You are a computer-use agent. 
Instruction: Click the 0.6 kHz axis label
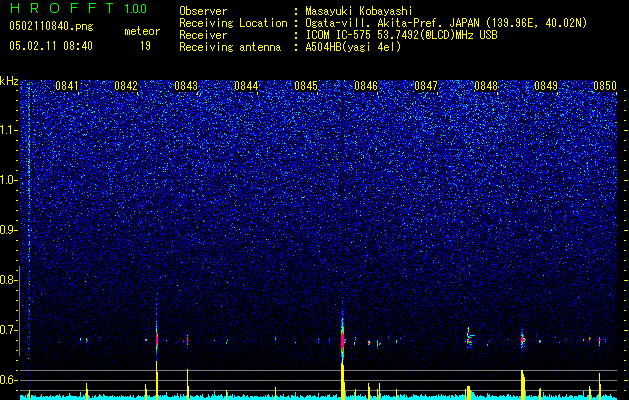pos(8,380)
